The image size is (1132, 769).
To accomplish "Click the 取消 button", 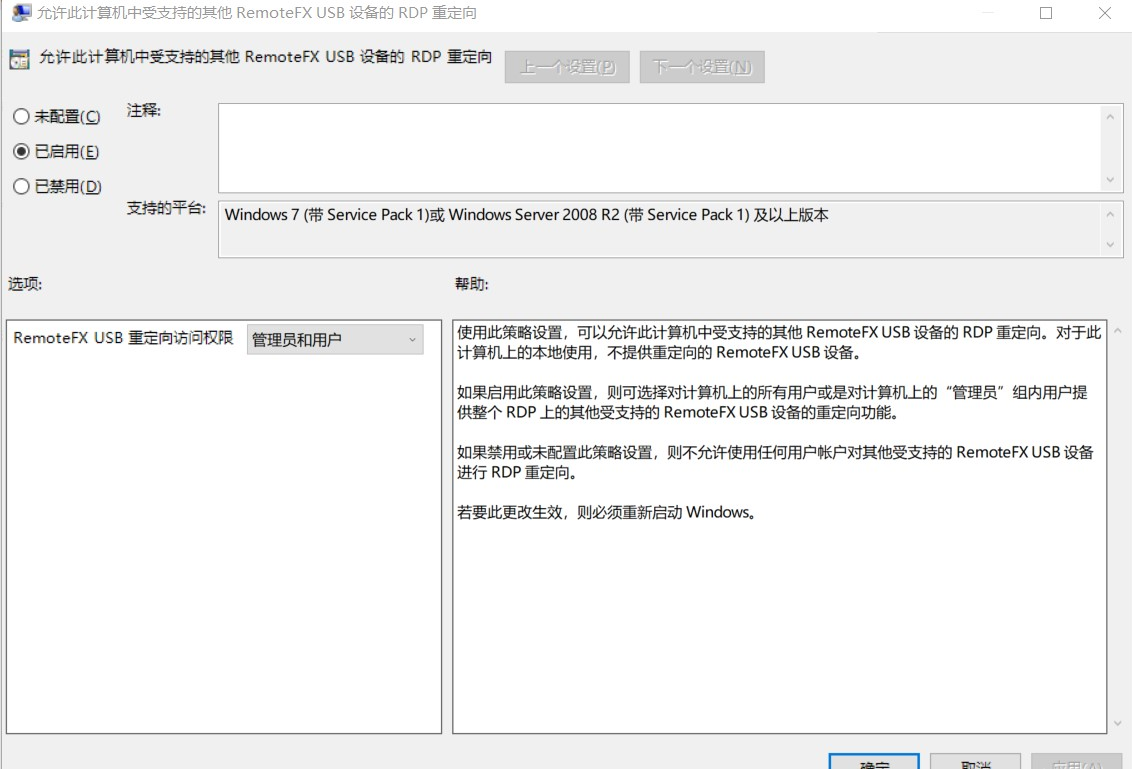I will [x=975, y=762].
